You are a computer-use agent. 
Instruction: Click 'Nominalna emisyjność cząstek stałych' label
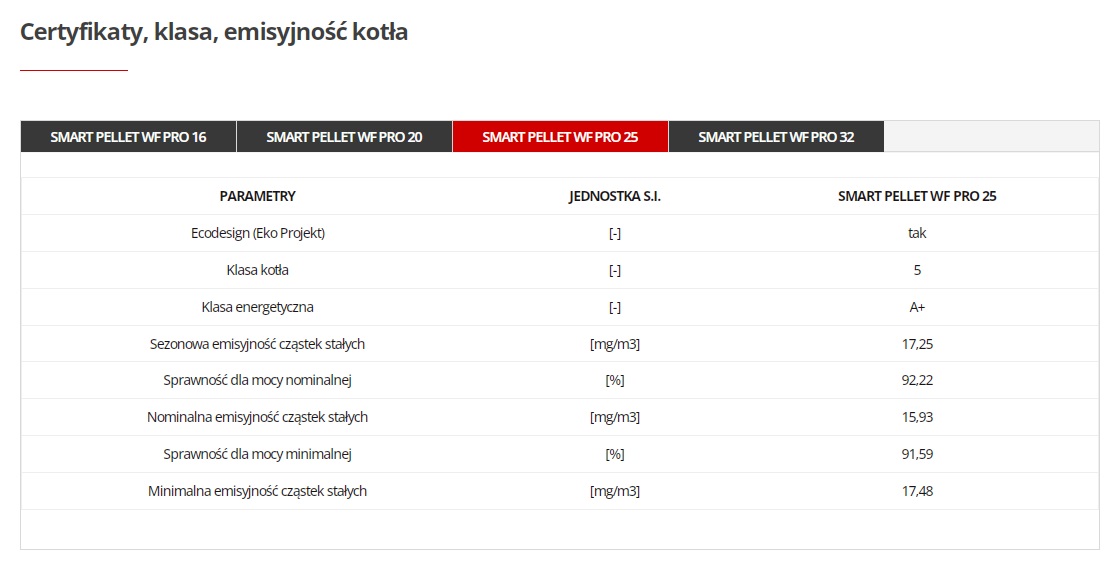257,417
